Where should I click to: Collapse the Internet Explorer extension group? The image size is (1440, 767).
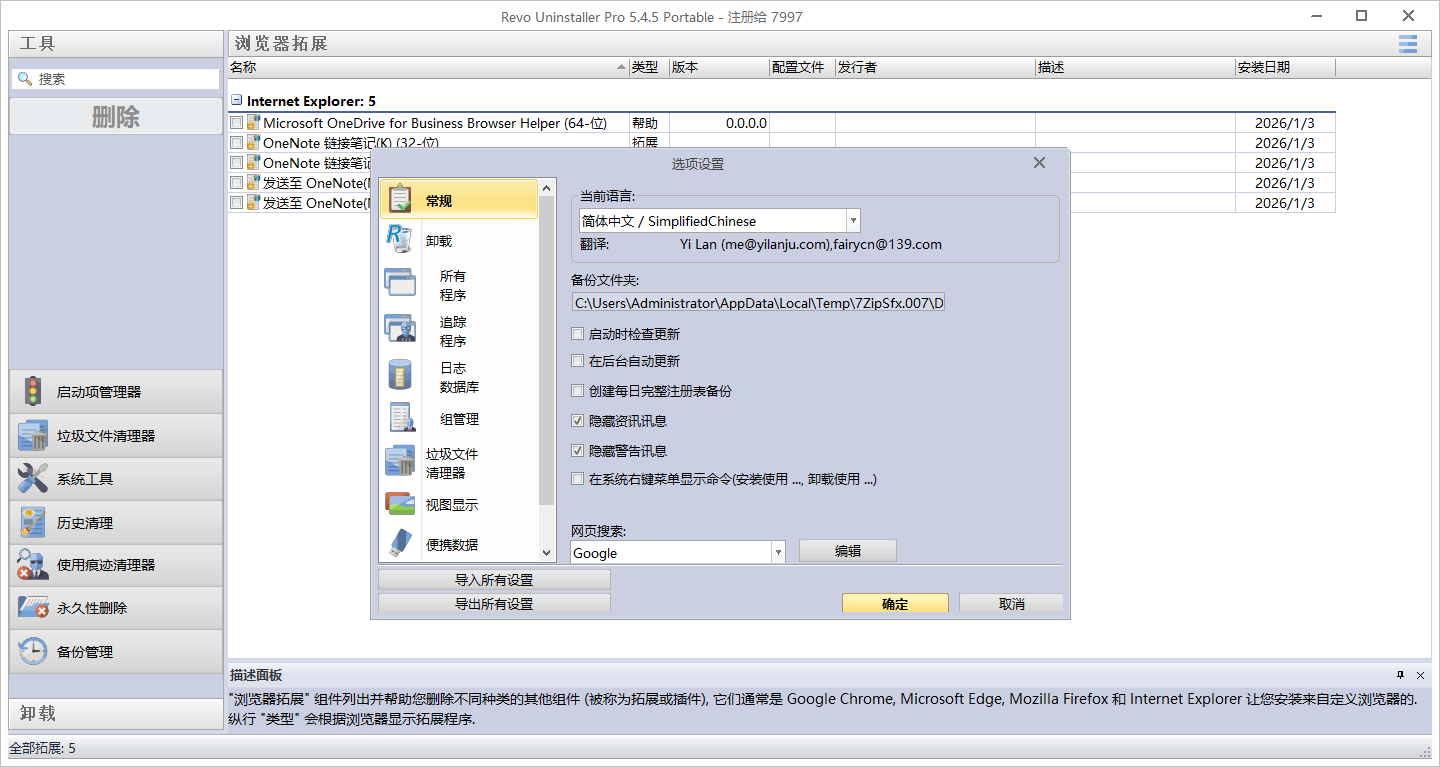coord(236,101)
